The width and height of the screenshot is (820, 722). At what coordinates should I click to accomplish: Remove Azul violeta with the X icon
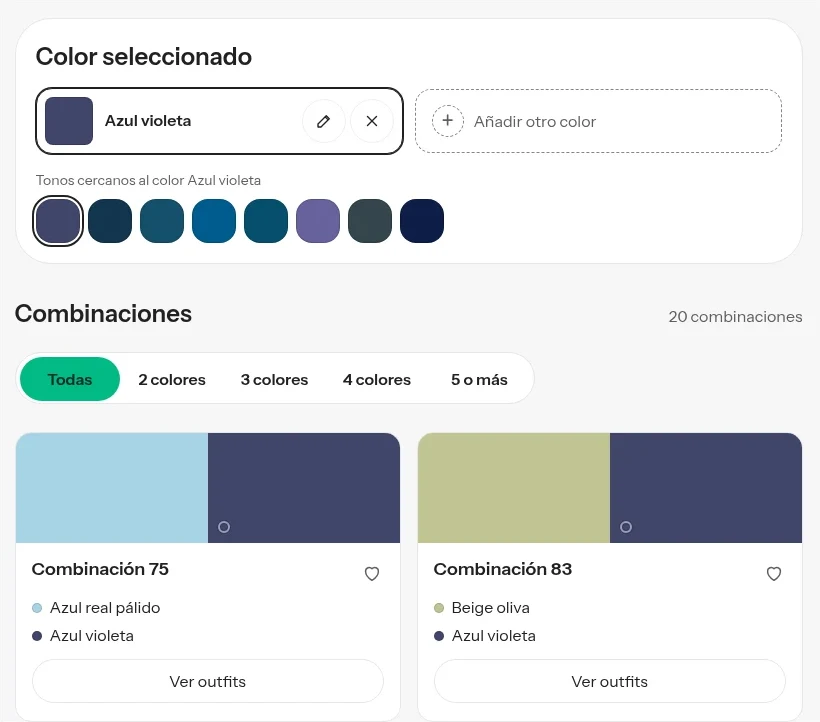pos(372,121)
